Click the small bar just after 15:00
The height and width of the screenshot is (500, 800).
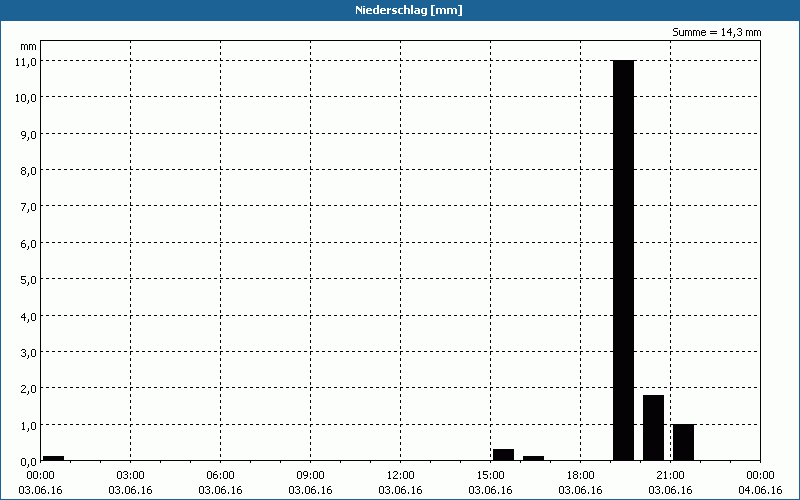pyautogui.click(x=503, y=455)
